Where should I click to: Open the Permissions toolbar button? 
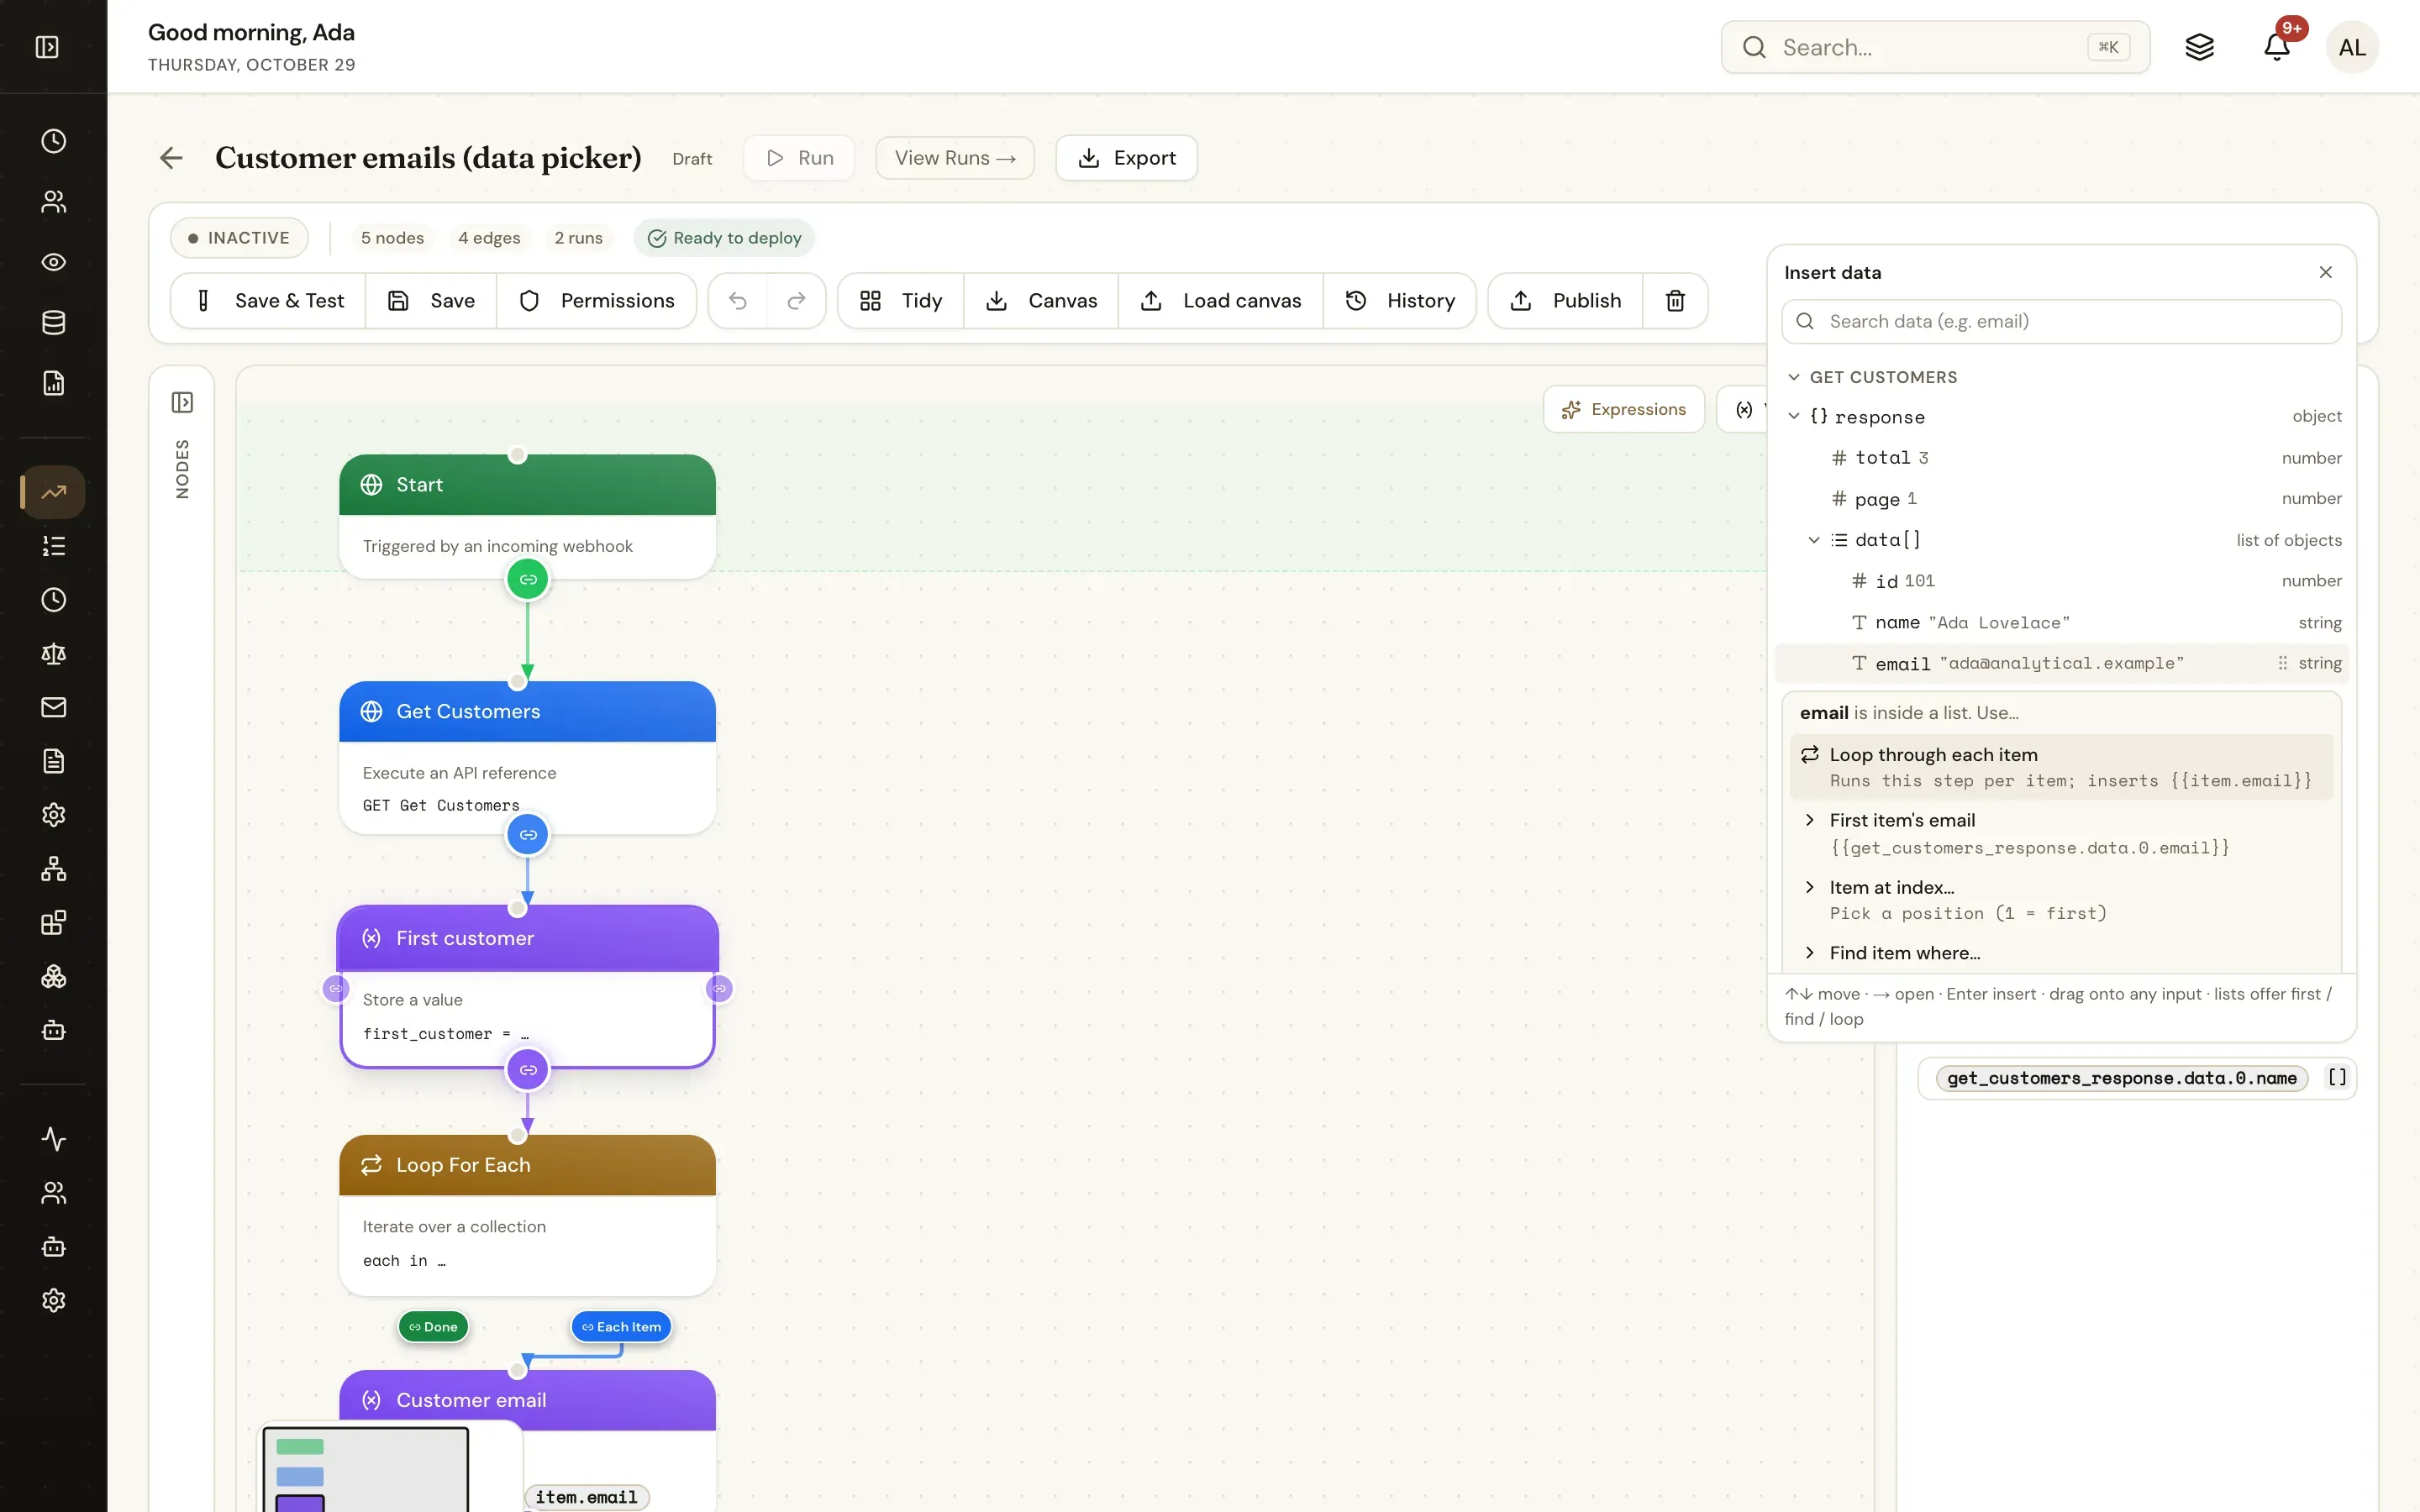click(596, 301)
